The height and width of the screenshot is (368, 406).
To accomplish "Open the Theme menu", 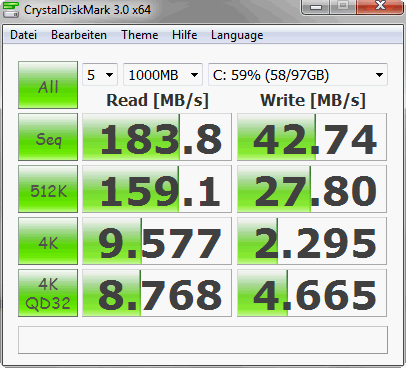I will pos(139,35).
